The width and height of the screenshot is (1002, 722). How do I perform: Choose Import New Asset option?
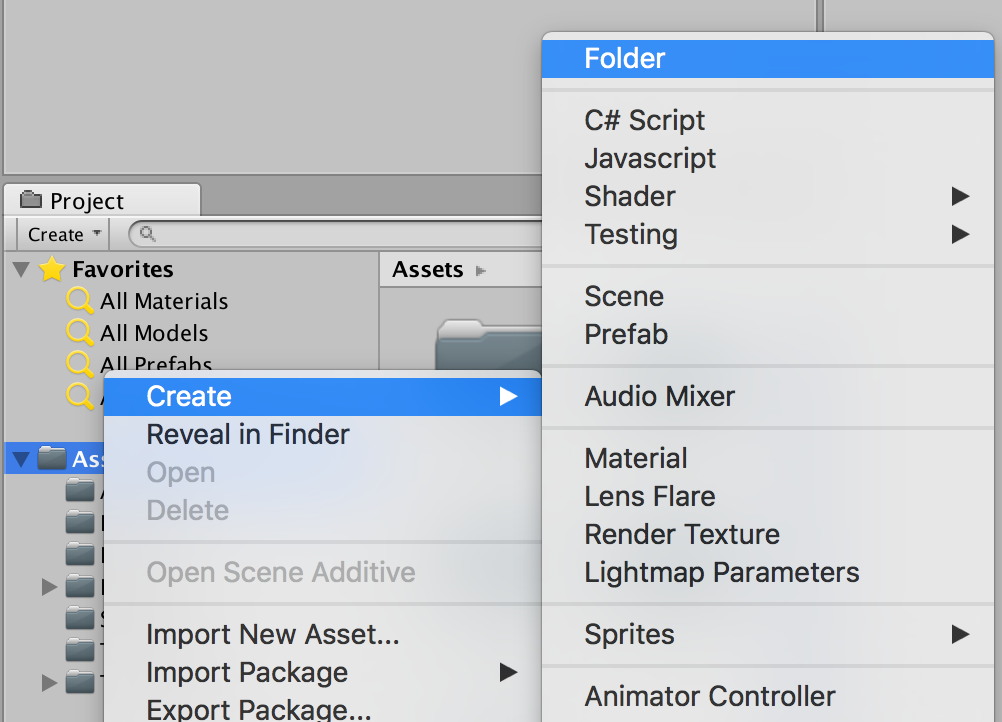[273, 634]
